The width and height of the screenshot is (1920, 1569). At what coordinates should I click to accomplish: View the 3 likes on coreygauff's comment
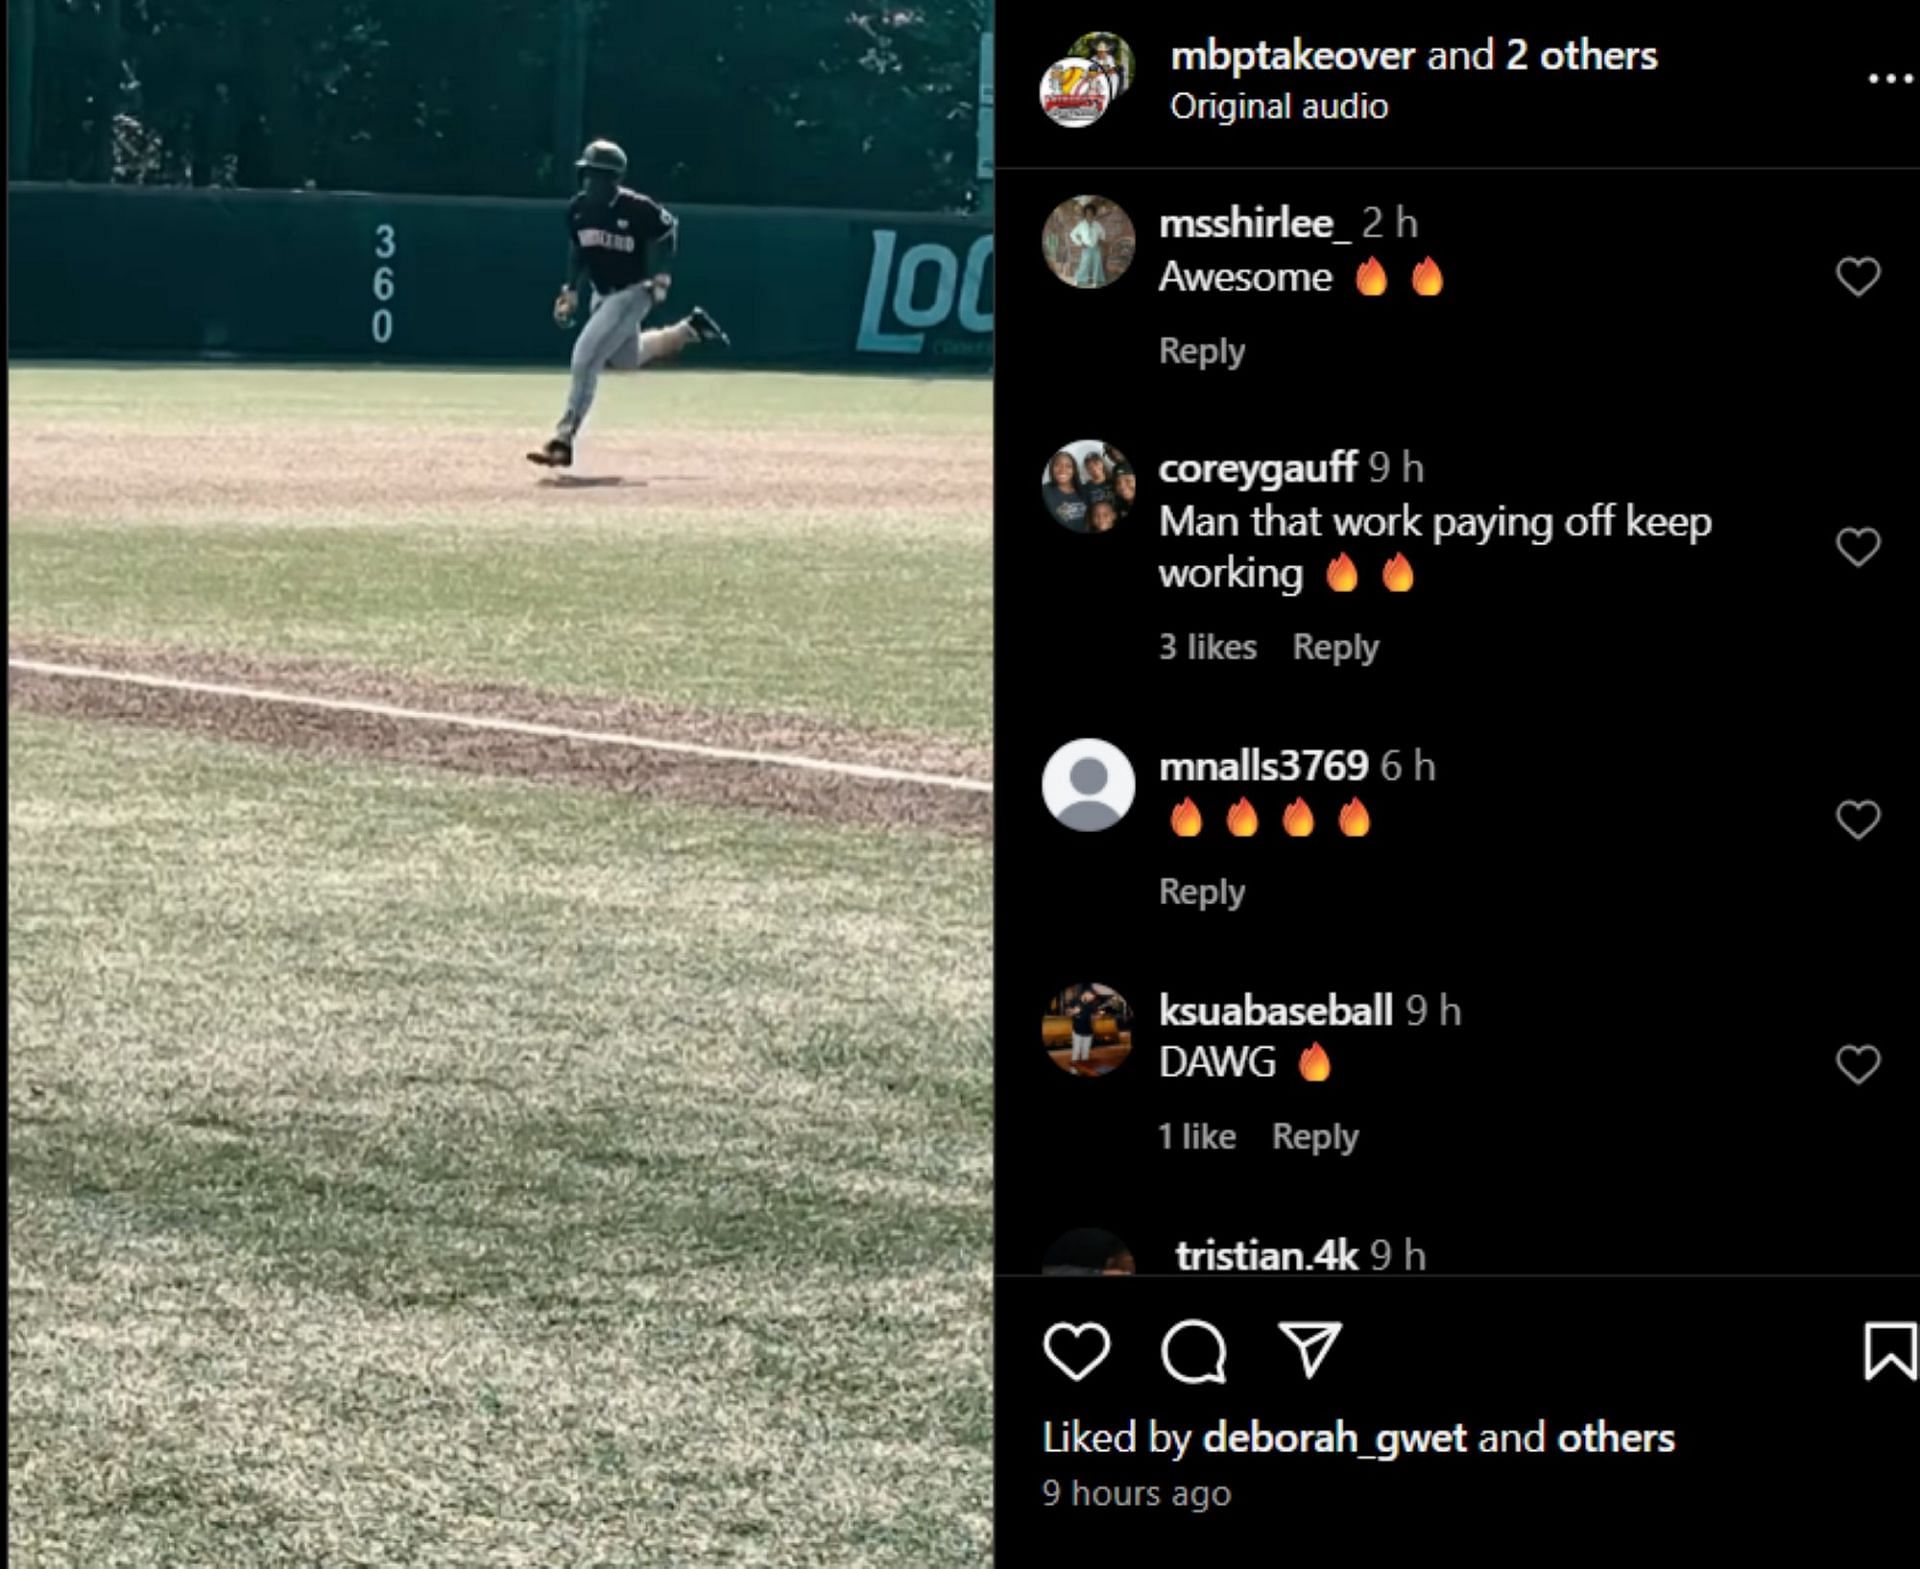(x=1207, y=647)
